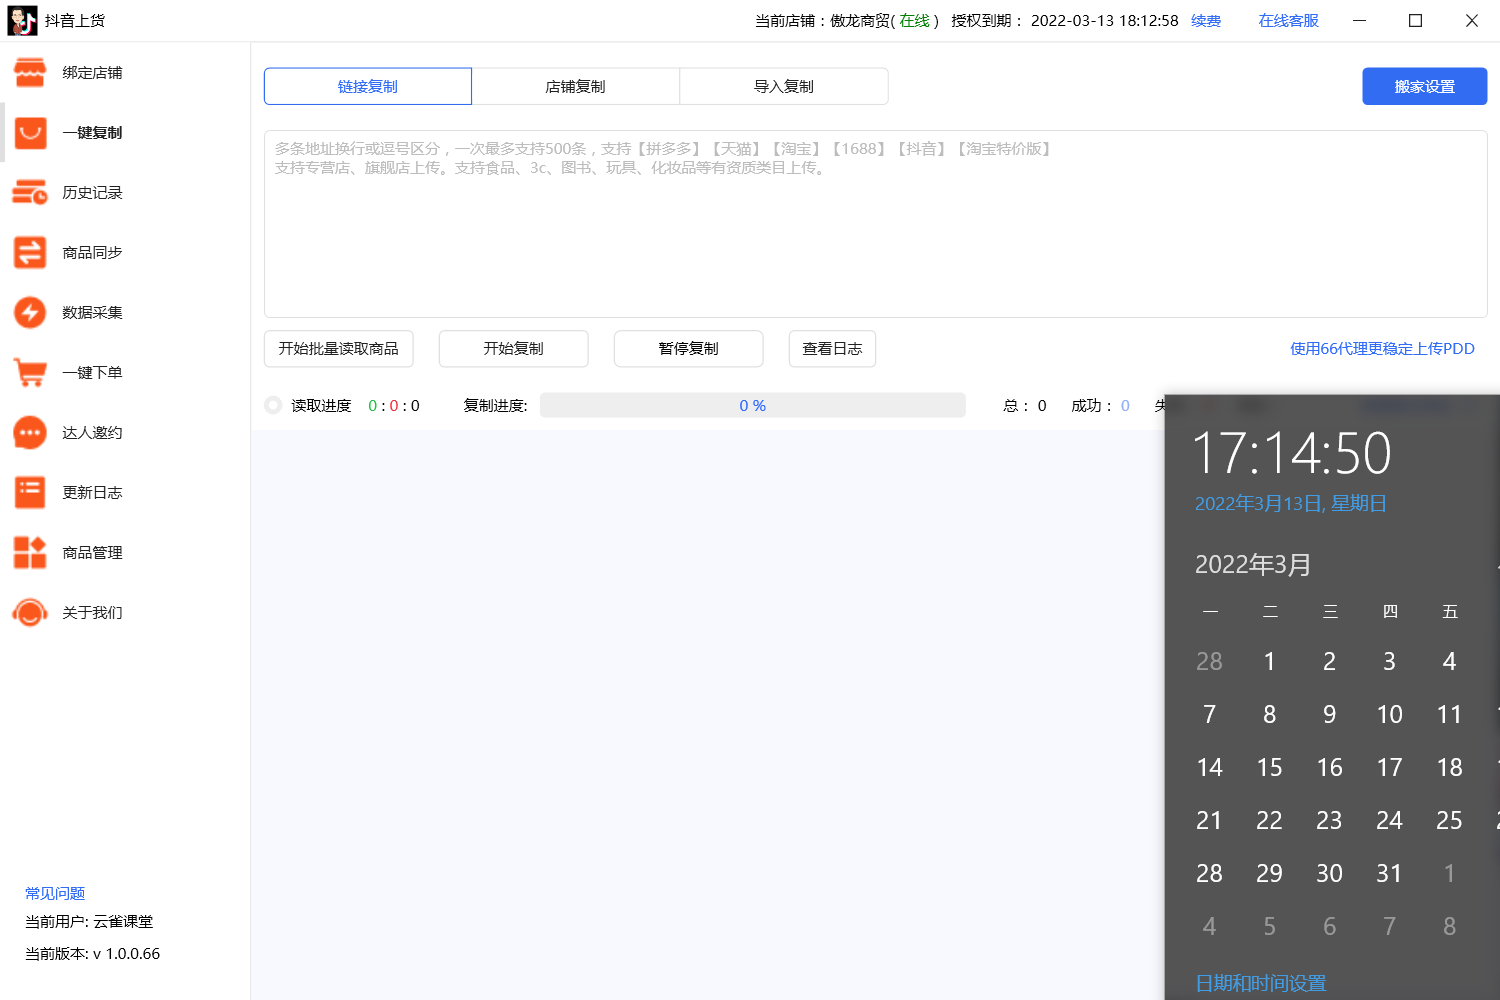Image resolution: width=1500 pixels, height=1000 pixels.
Task: Switch to the 导入复制 tab
Action: [x=783, y=87]
